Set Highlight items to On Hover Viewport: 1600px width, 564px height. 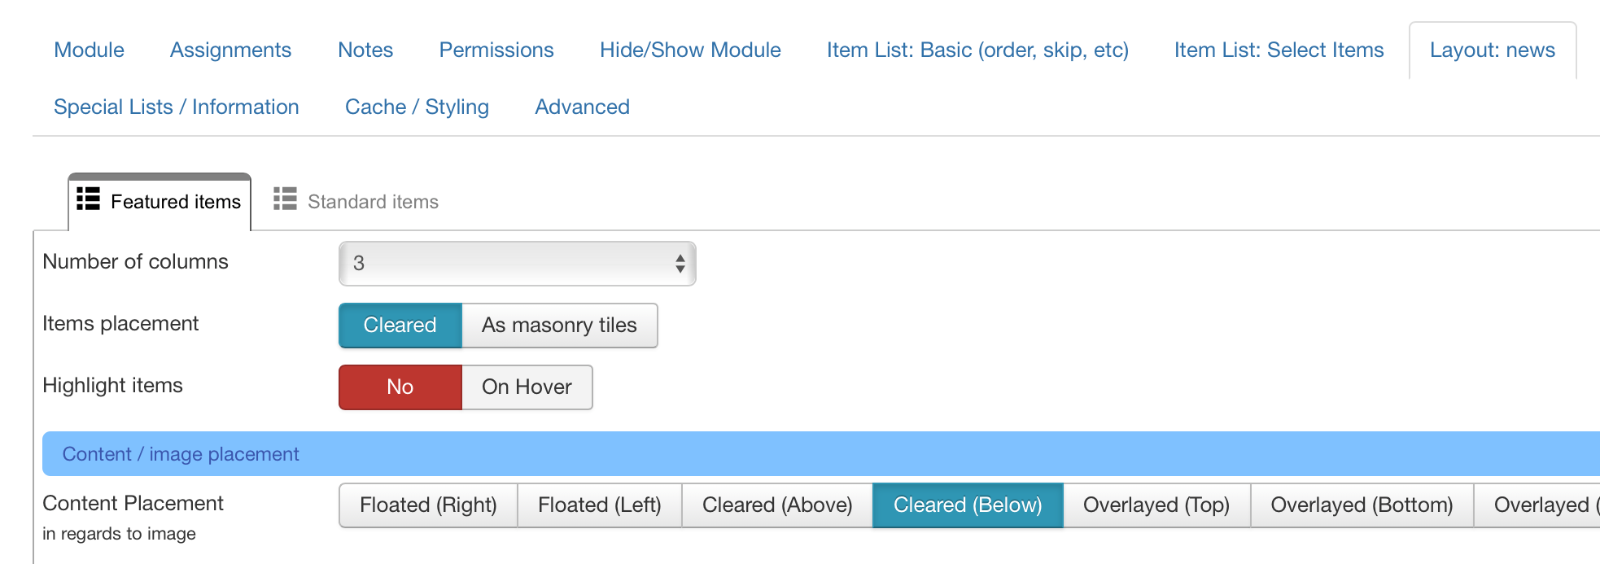pyautogui.click(x=527, y=387)
